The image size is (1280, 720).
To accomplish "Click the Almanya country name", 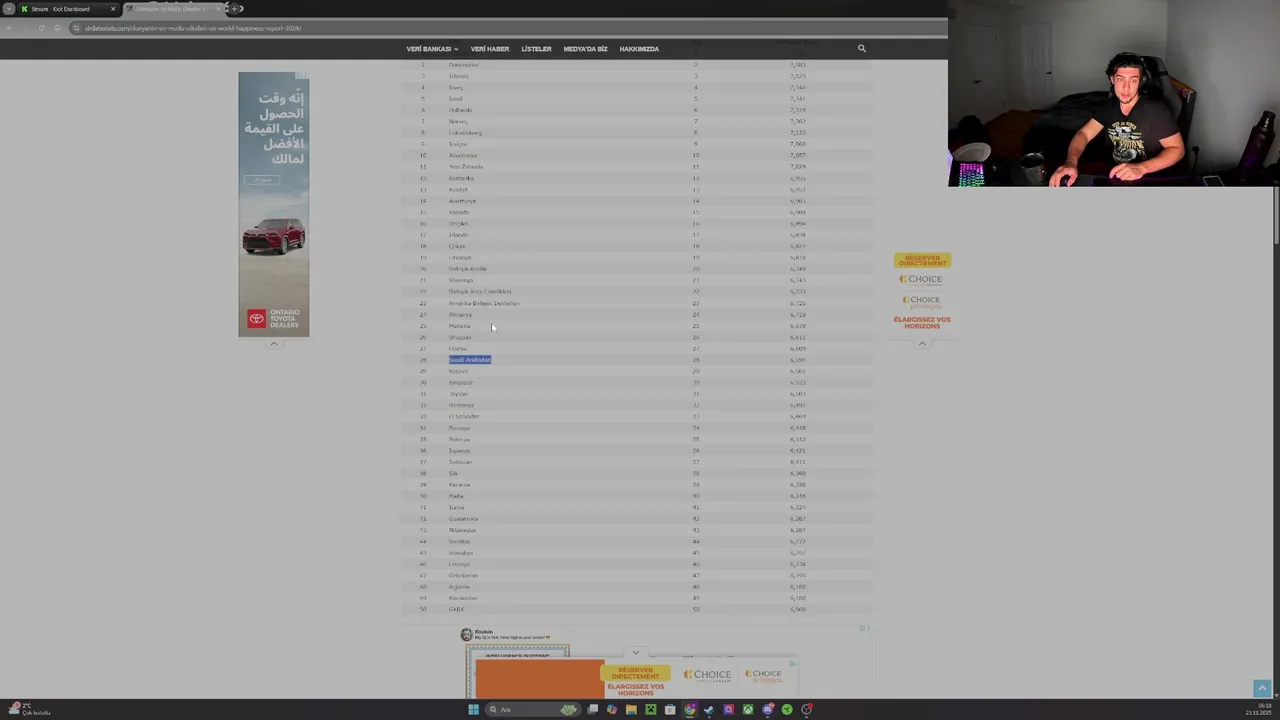I will point(460,314).
